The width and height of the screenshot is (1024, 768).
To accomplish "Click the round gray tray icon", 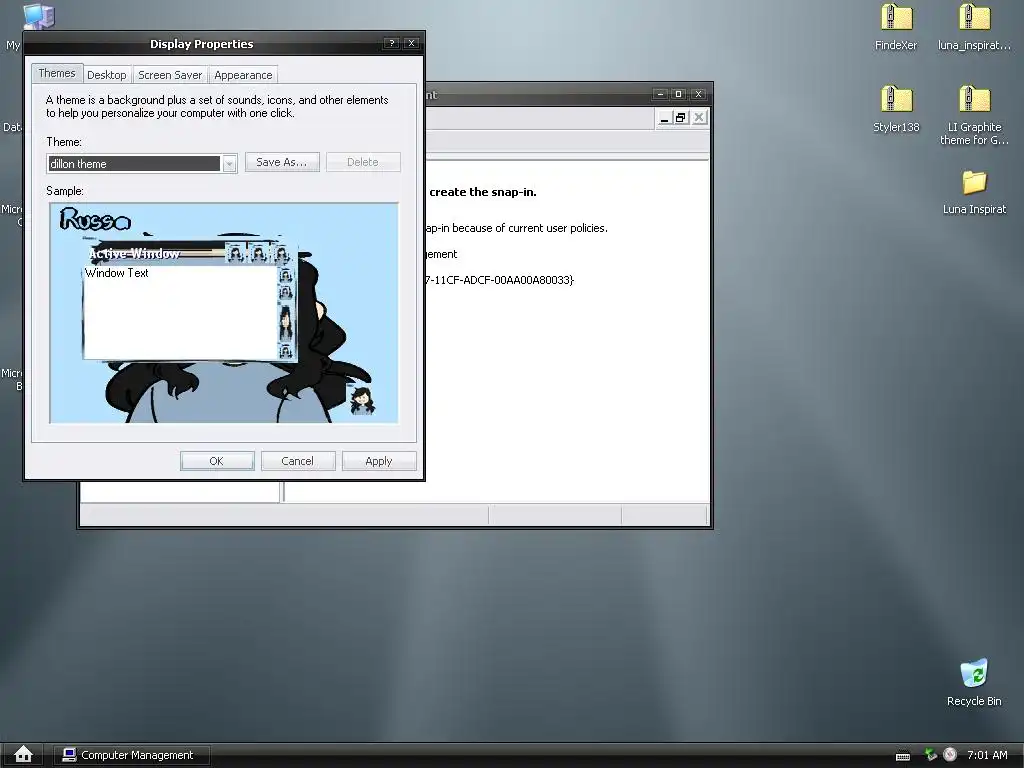I will point(950,754).
